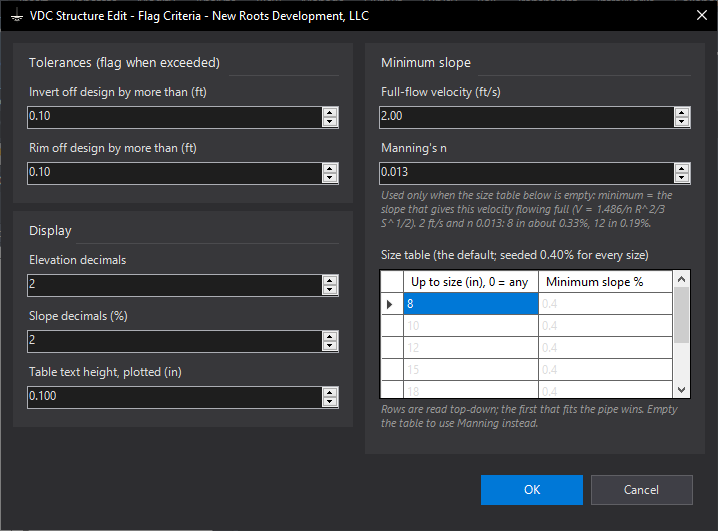The width and height of the screenshot is (718, 531).
Task: Focus the Full-flow velocity field
Action: (527, 117)
